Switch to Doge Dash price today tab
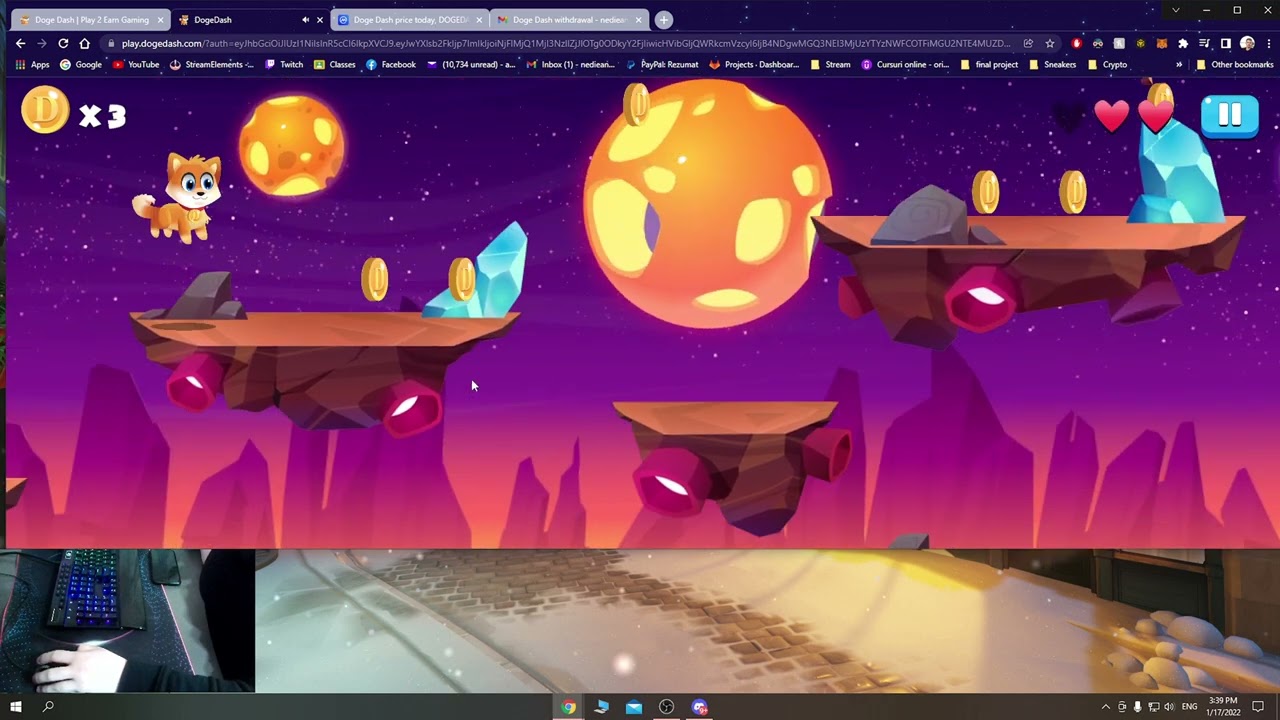The height and width of the screenshot is (720, 1280). [x=408, y=19]
